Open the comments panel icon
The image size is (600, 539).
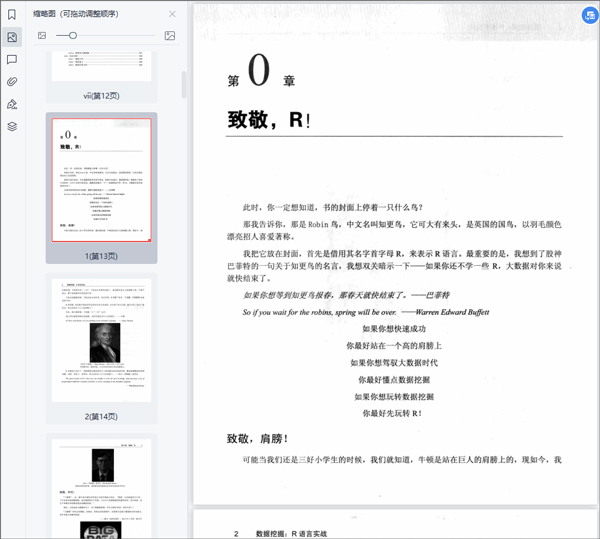pyautogui.click(x=12, y=60)
